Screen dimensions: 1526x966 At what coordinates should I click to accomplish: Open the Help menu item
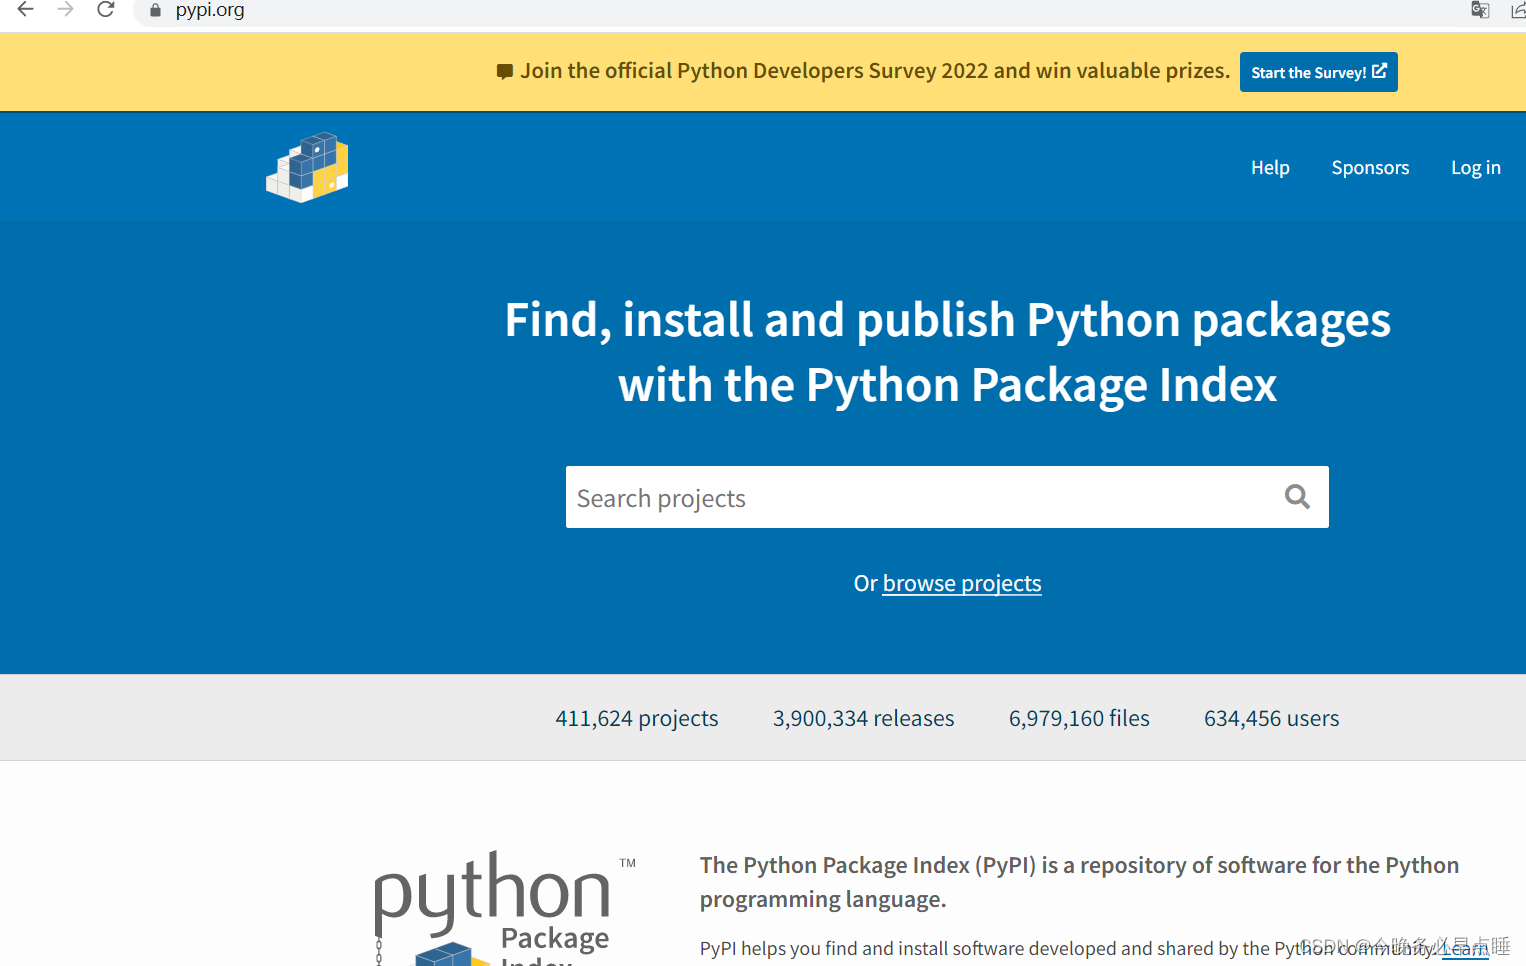click(1270, 168)
